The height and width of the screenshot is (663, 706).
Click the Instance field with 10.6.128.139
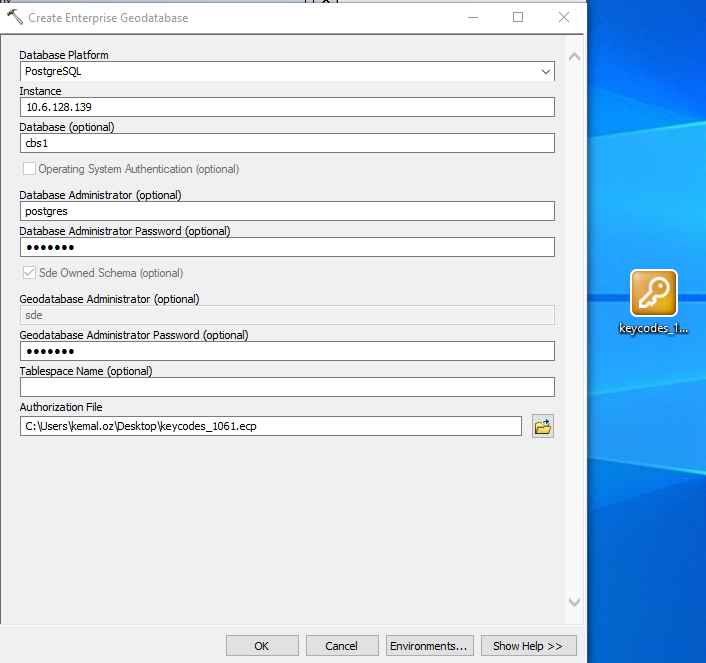(287, 107)
